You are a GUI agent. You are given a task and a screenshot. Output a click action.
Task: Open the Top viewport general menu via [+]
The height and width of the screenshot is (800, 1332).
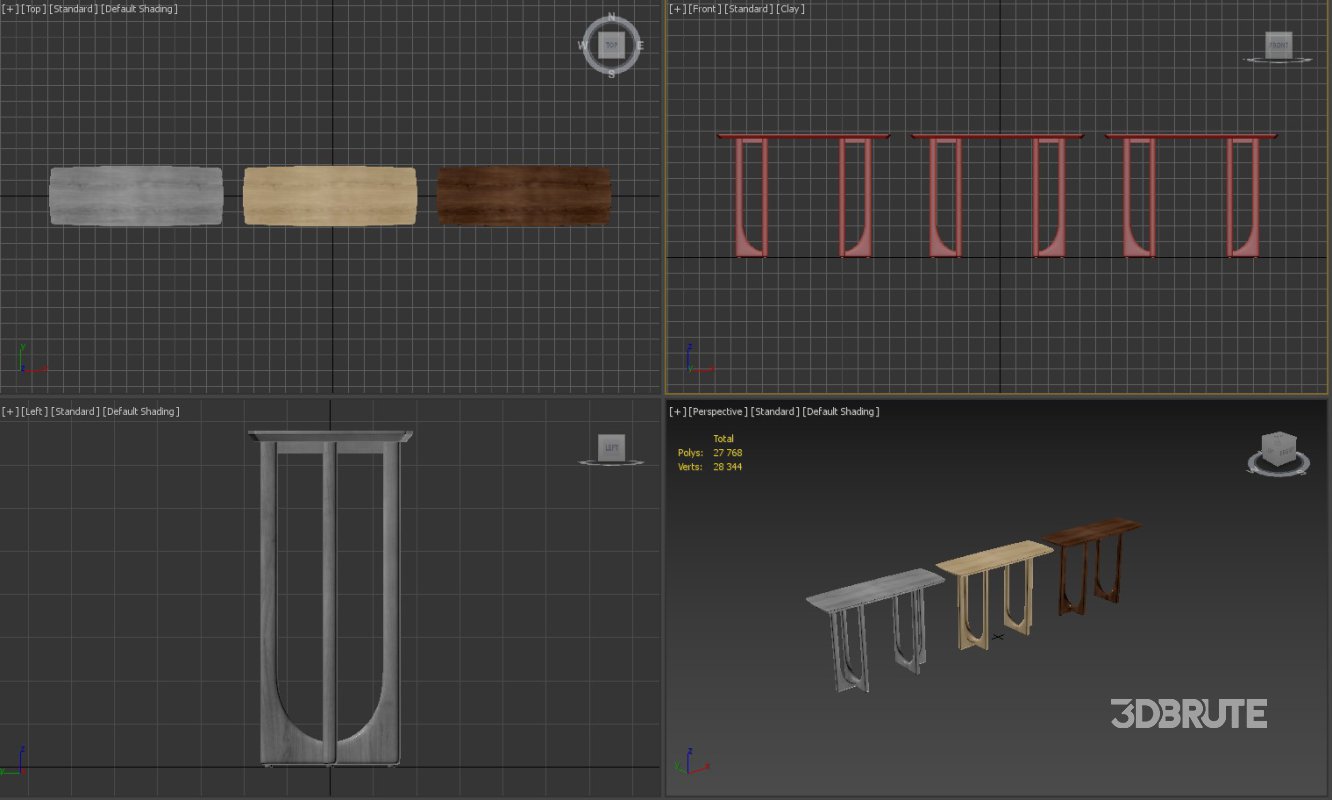tap(9, 8)
